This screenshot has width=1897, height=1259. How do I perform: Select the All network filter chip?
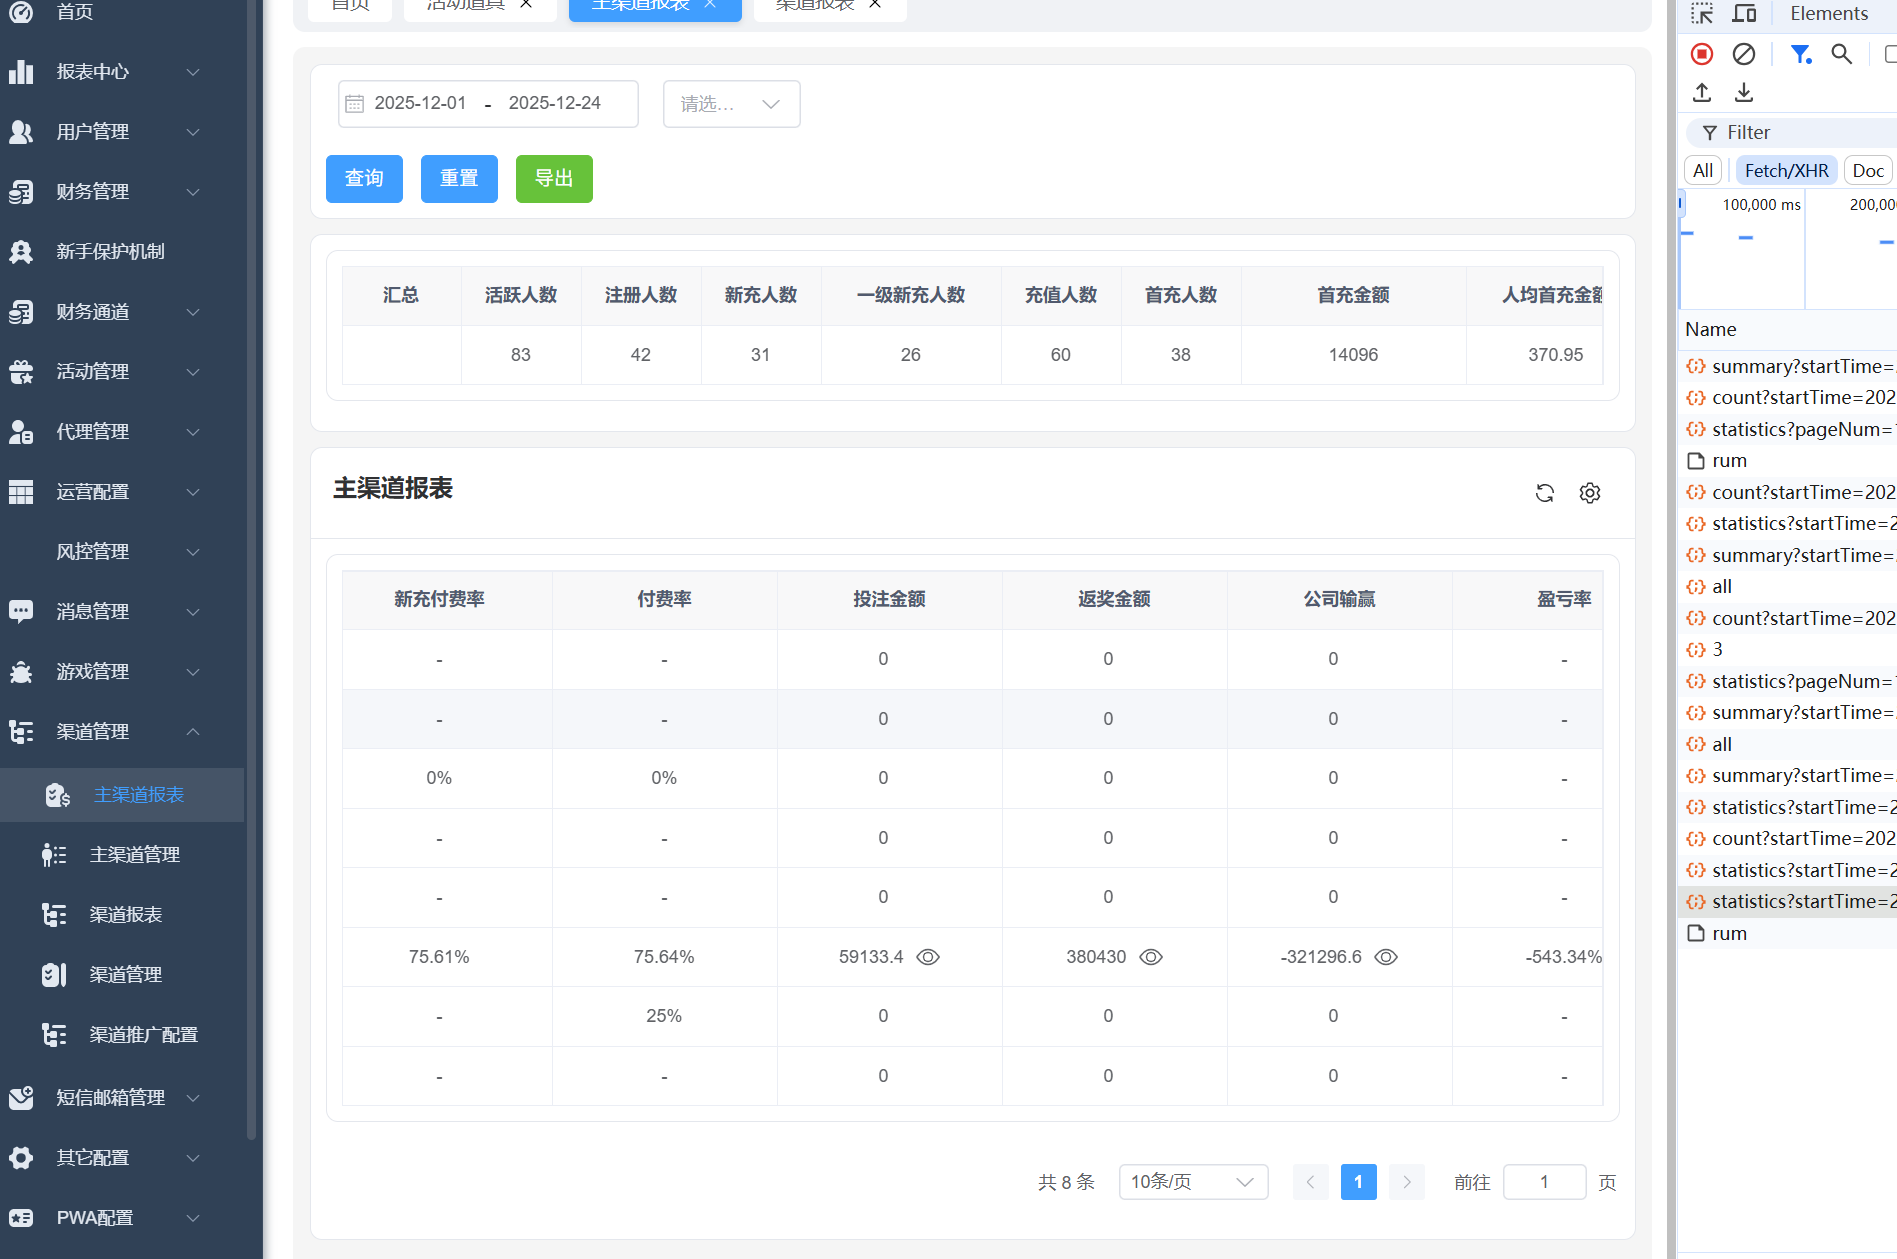pos(1703,171)
